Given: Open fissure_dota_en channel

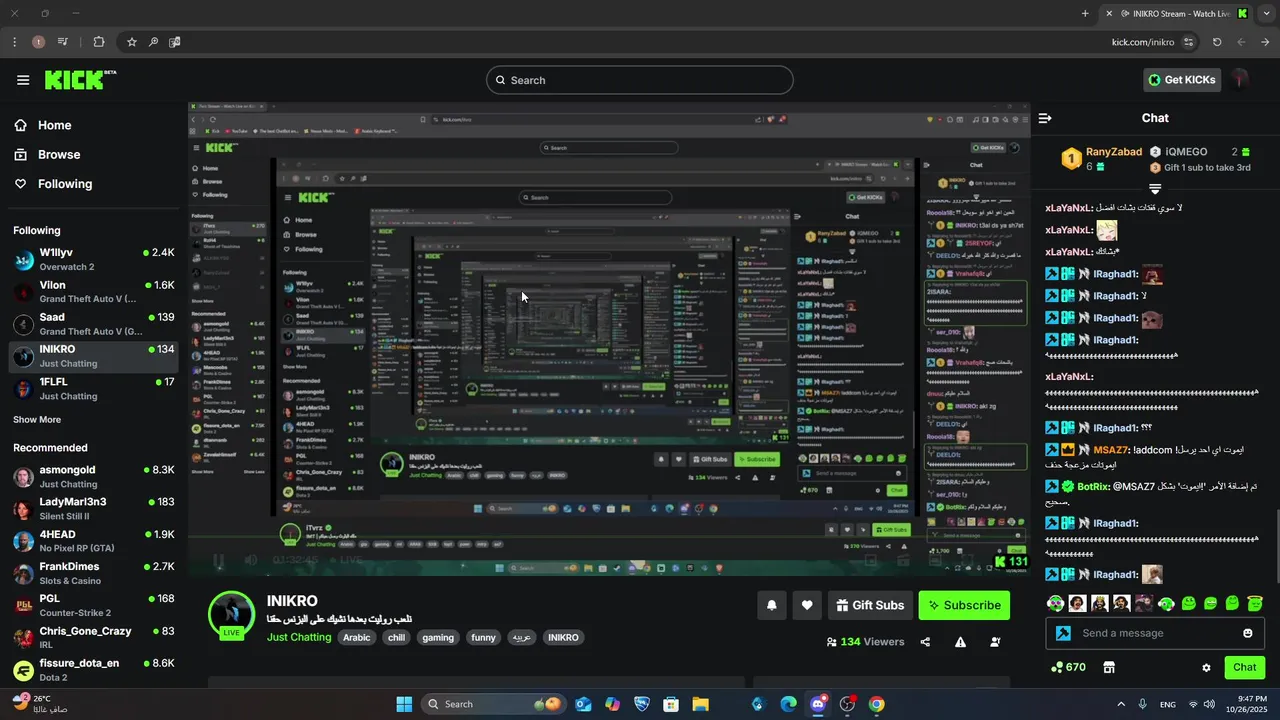Looking at the screenshot, I should click(x=94, y=670).
